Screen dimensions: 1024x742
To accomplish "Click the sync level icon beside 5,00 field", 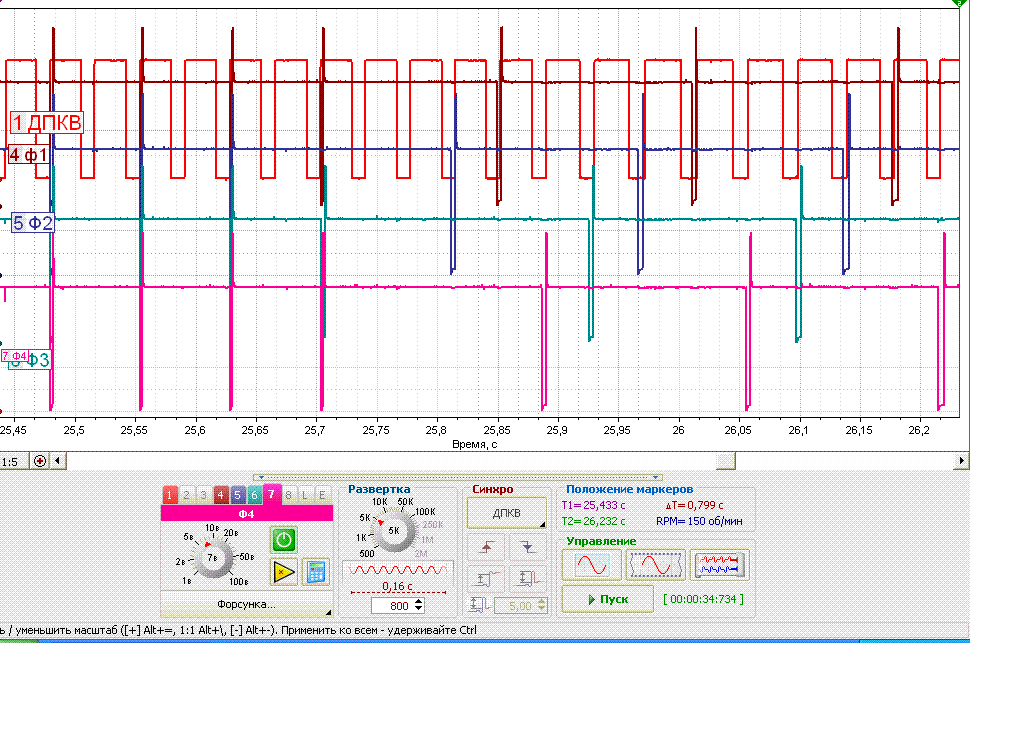I will 479,605.
